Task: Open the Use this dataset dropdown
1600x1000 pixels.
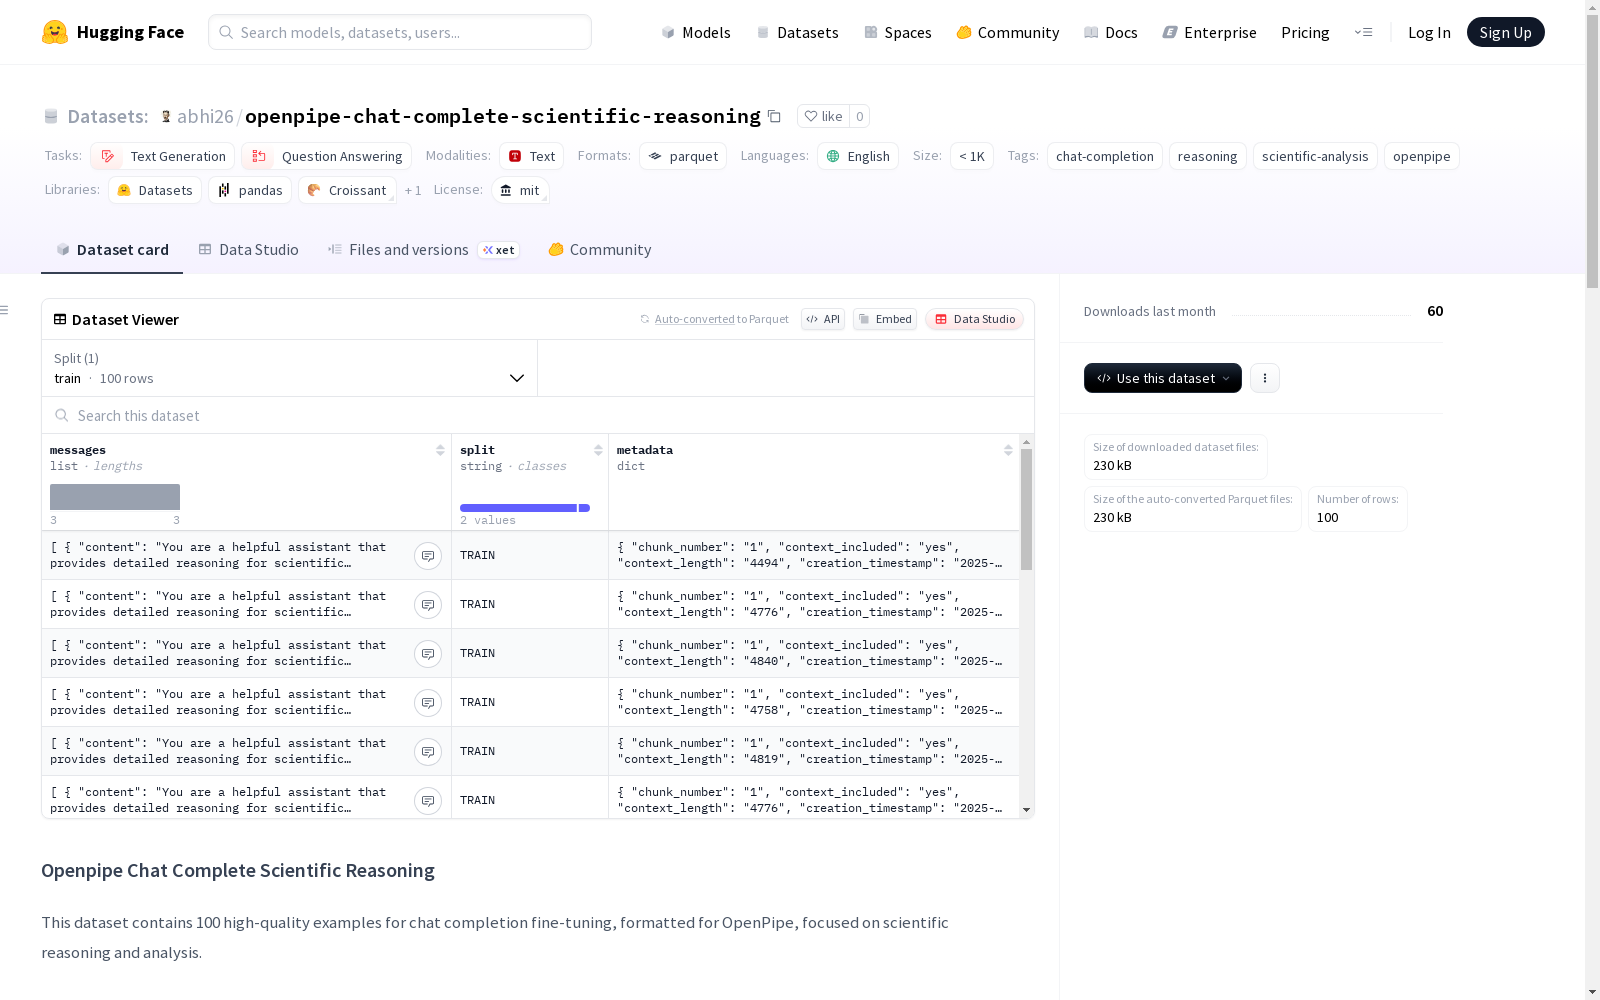Action: pos(1163,378)
